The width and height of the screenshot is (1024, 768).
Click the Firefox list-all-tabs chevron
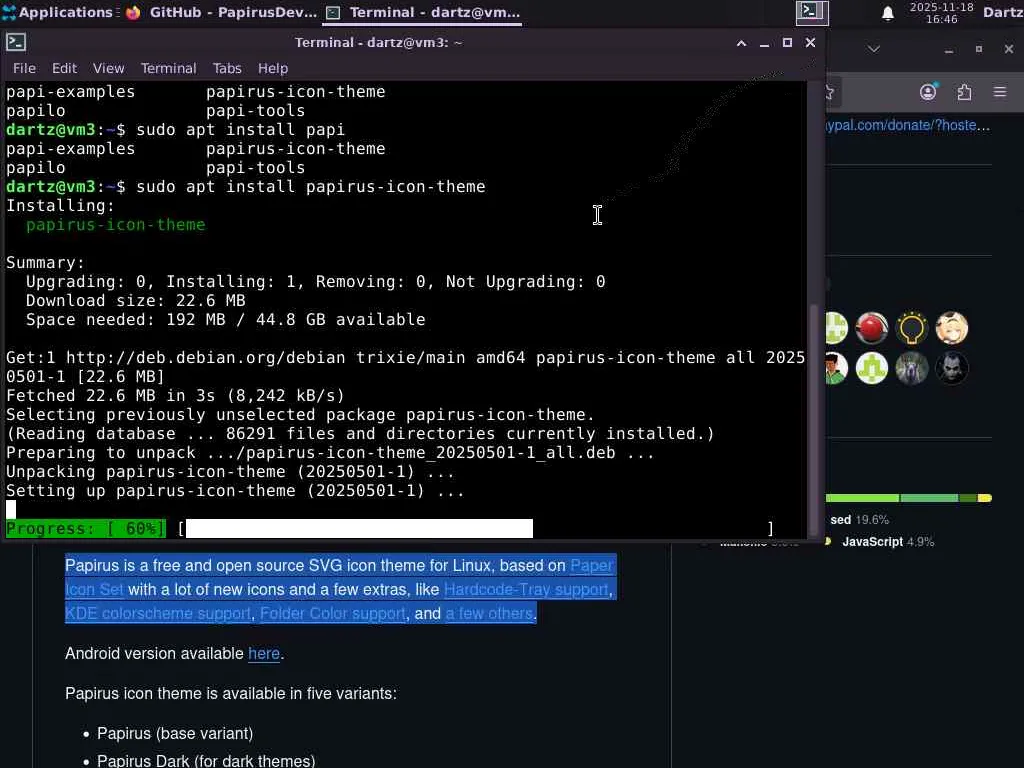pos(874,49)
